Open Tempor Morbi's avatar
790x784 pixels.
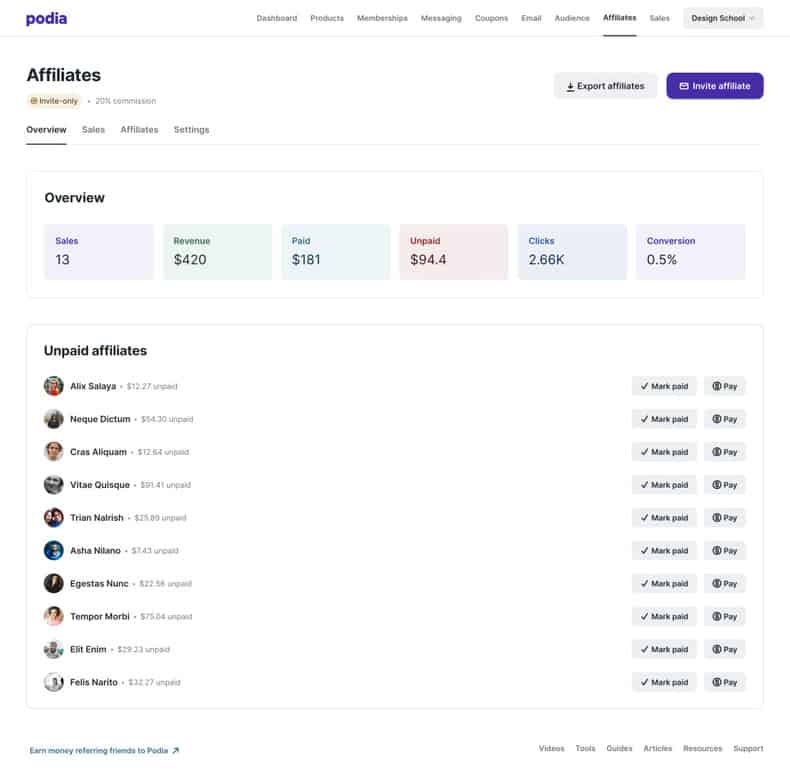[53, 616]
